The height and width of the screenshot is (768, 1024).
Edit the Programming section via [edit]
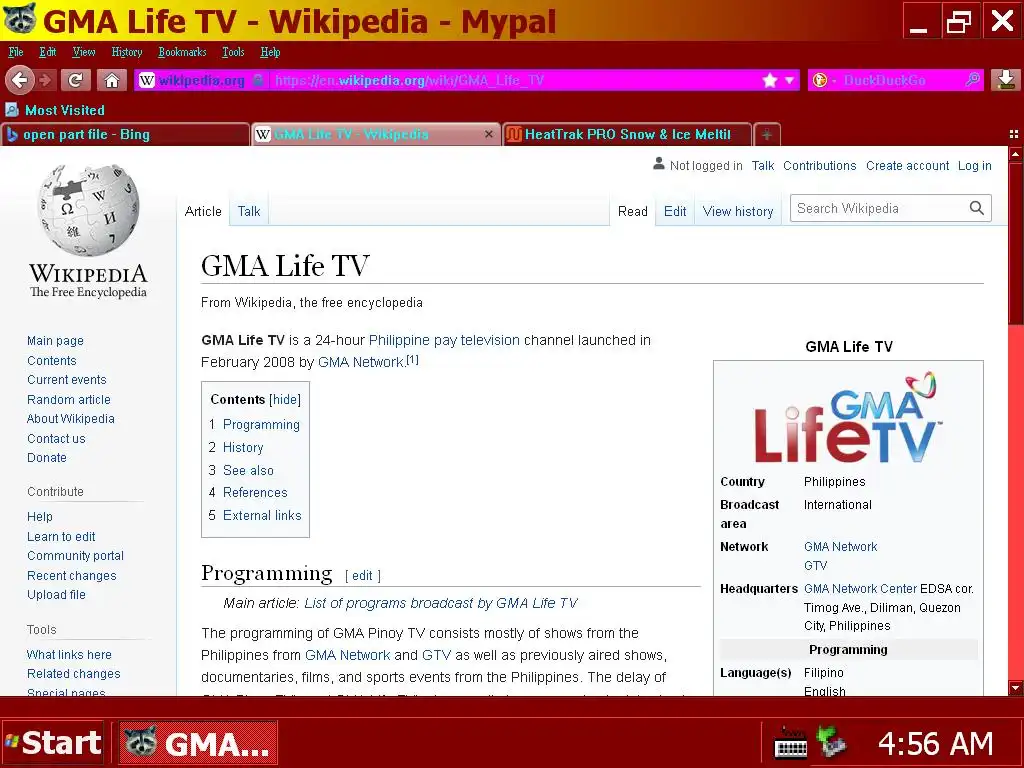362,575
